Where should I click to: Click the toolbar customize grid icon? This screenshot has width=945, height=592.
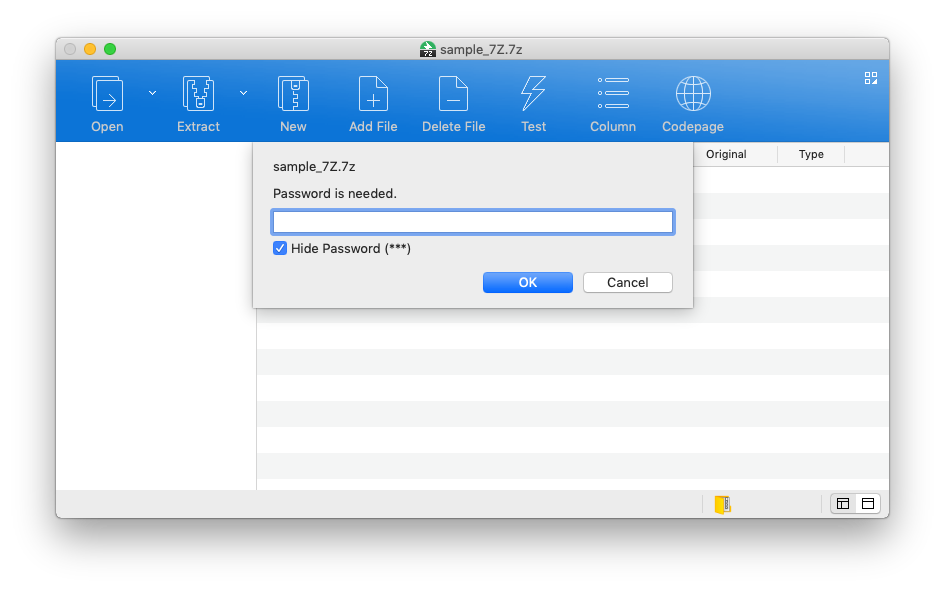click(871, 78)
